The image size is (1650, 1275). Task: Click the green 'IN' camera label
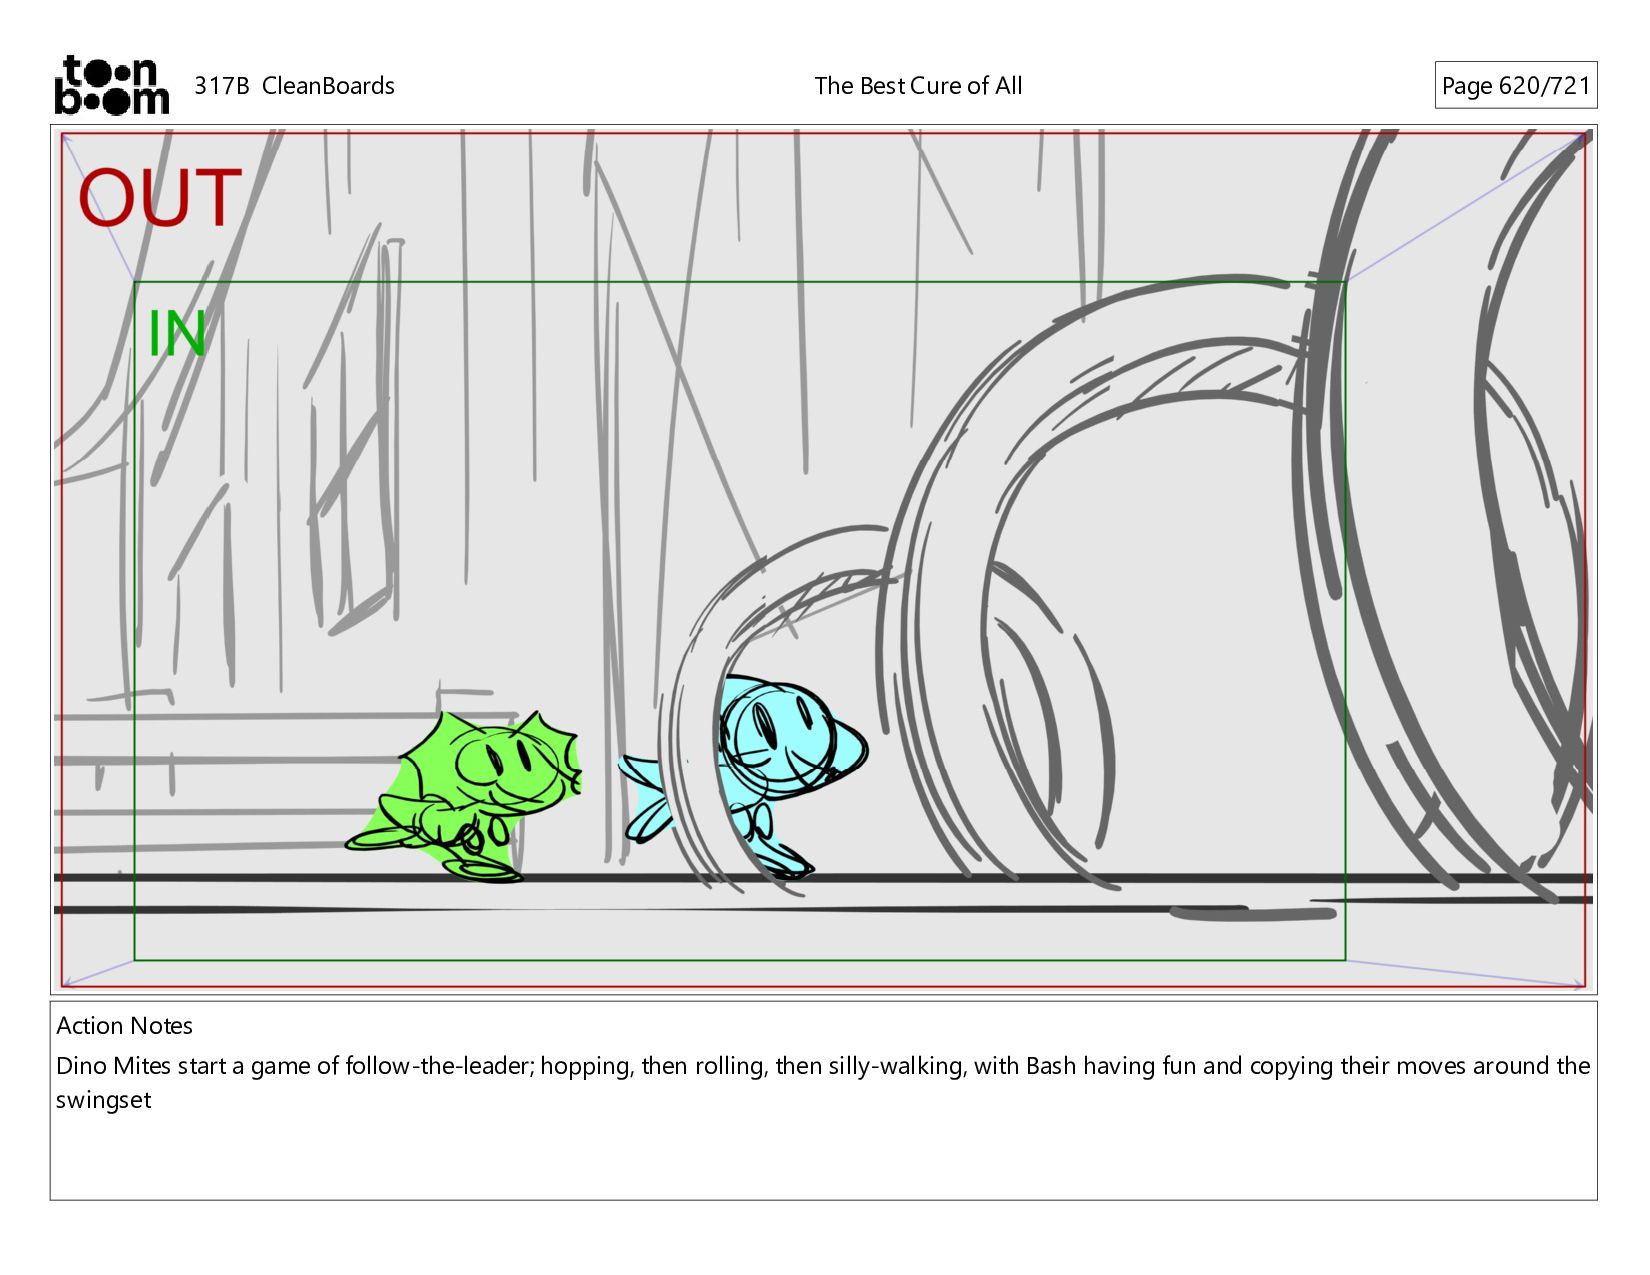click(177, 334)
